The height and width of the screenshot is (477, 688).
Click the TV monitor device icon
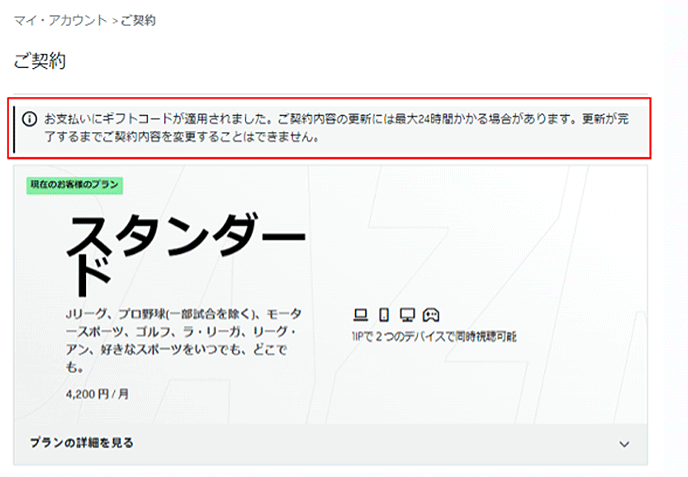click(408, 315)
